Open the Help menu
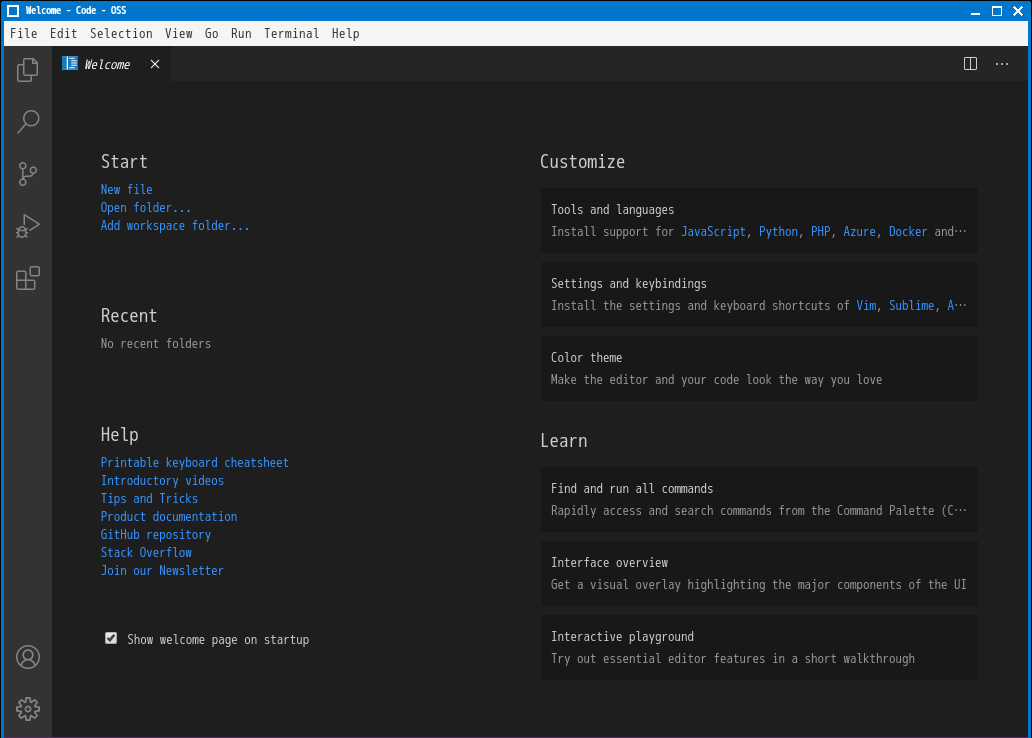The width and height of the screenshot is (1032, 738). [x=346, y=34]
